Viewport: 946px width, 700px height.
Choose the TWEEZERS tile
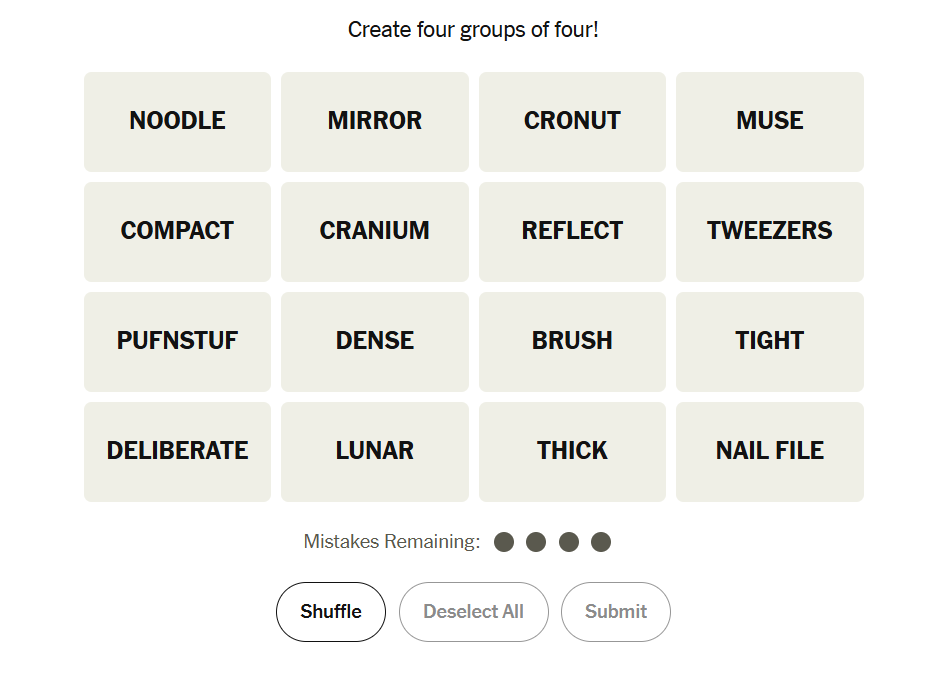click(769, 231)
